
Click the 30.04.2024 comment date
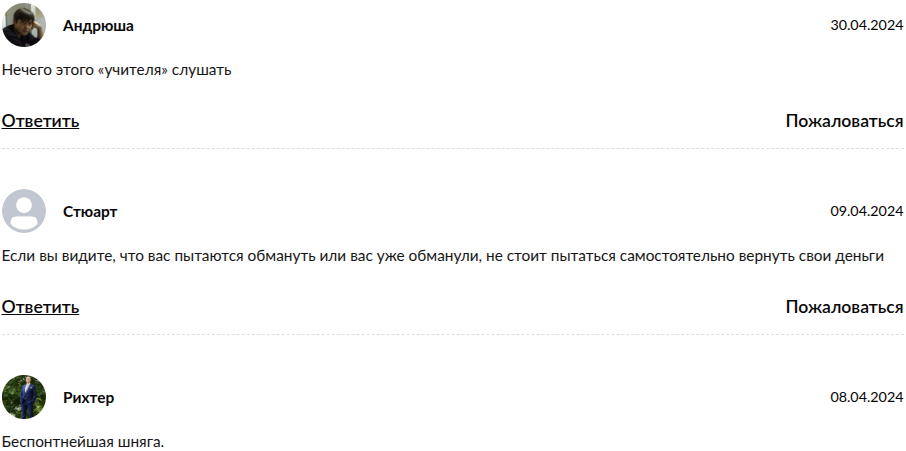pyautogui.click(x=866, y=26)
